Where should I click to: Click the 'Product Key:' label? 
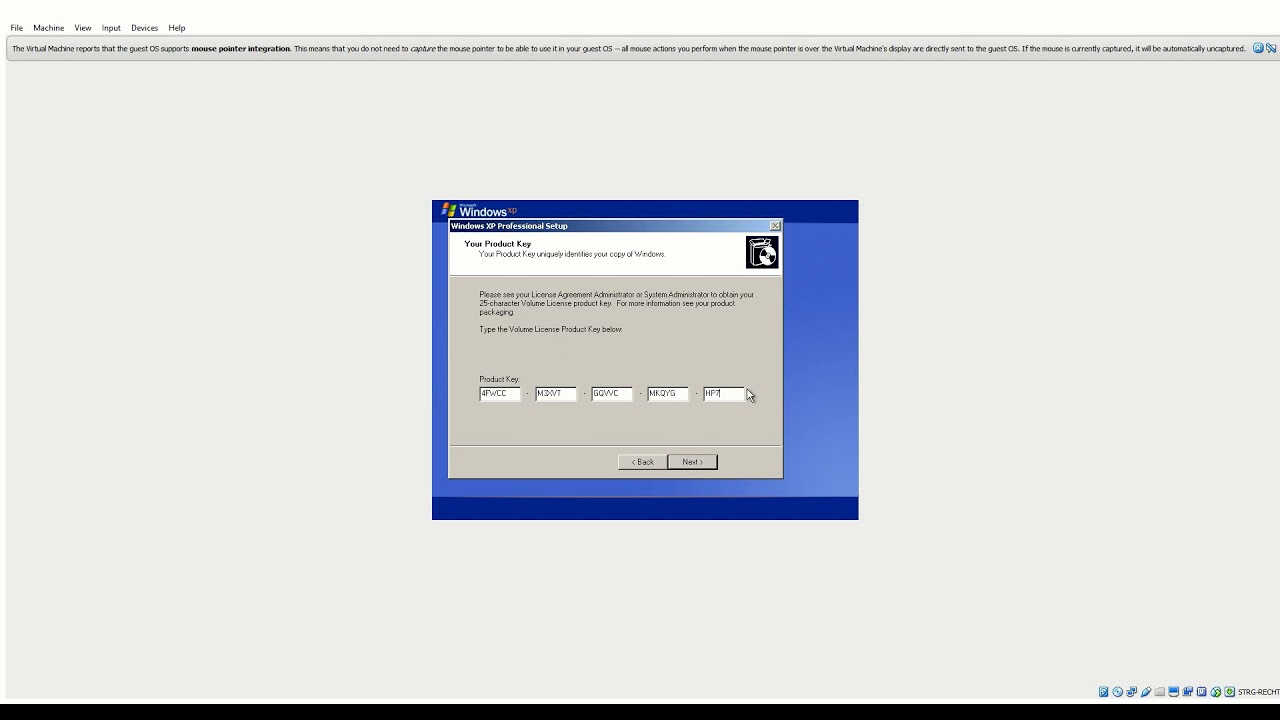coord(499,379)
